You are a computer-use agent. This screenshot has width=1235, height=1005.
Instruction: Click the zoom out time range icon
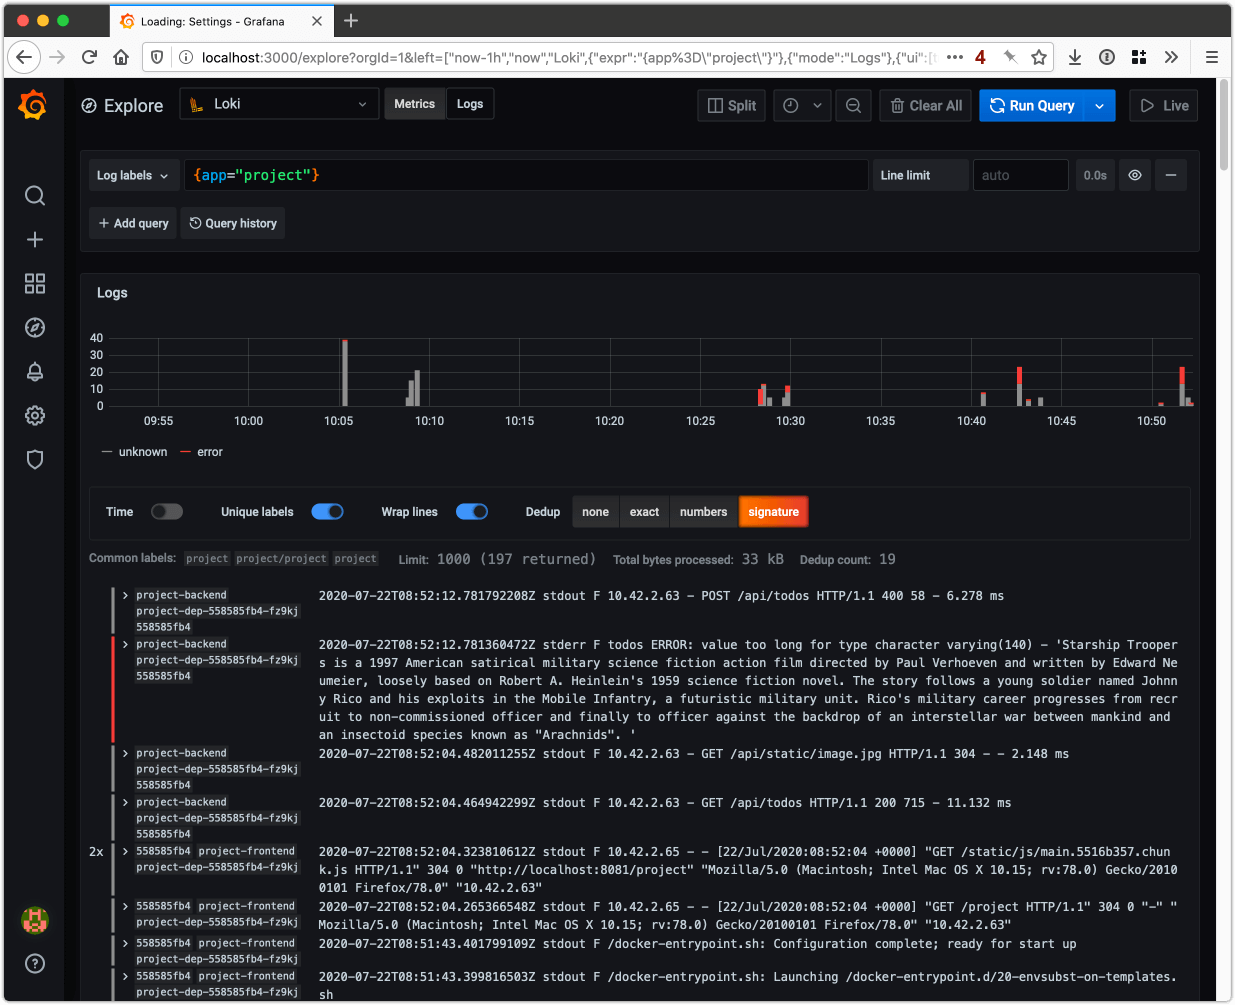853,106
